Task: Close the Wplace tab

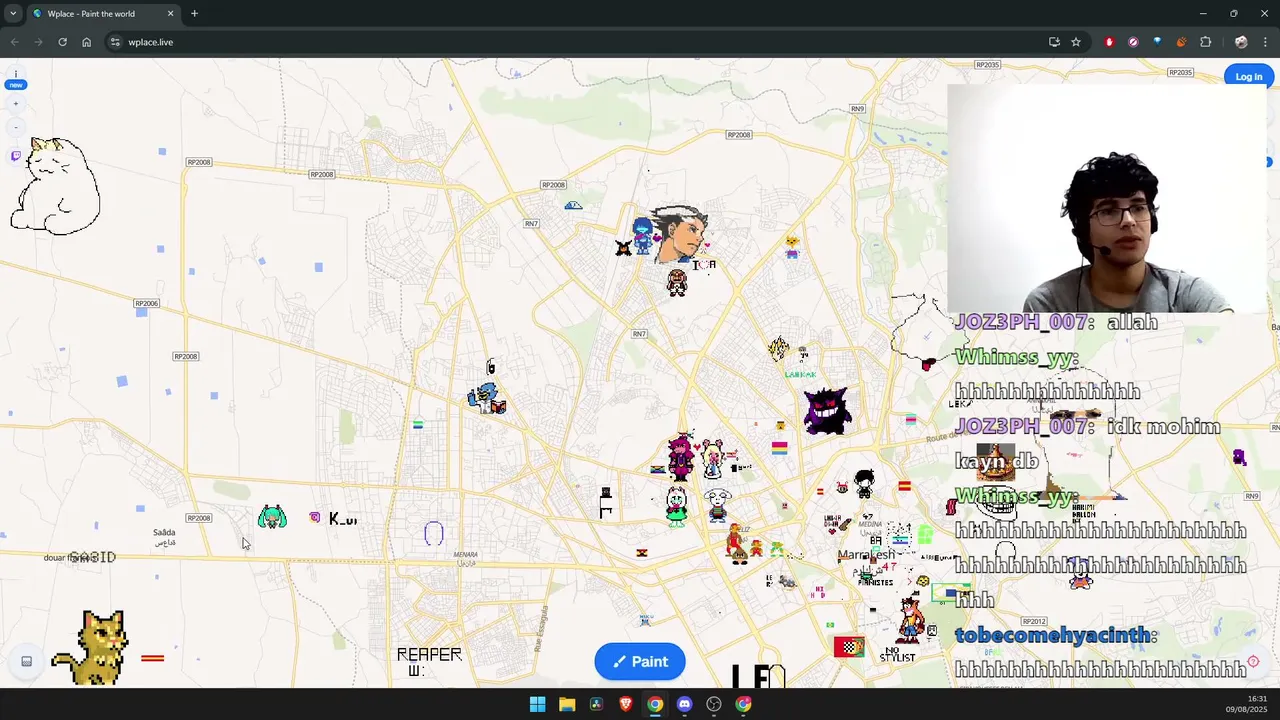Action: tap(170, 13)
